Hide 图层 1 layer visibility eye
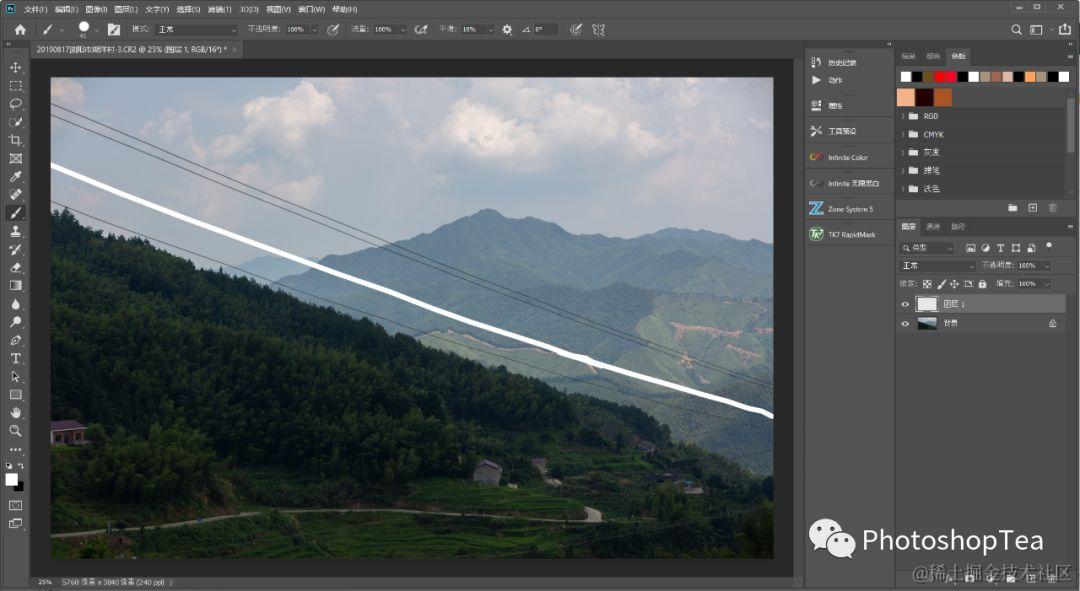 [905, 304]
